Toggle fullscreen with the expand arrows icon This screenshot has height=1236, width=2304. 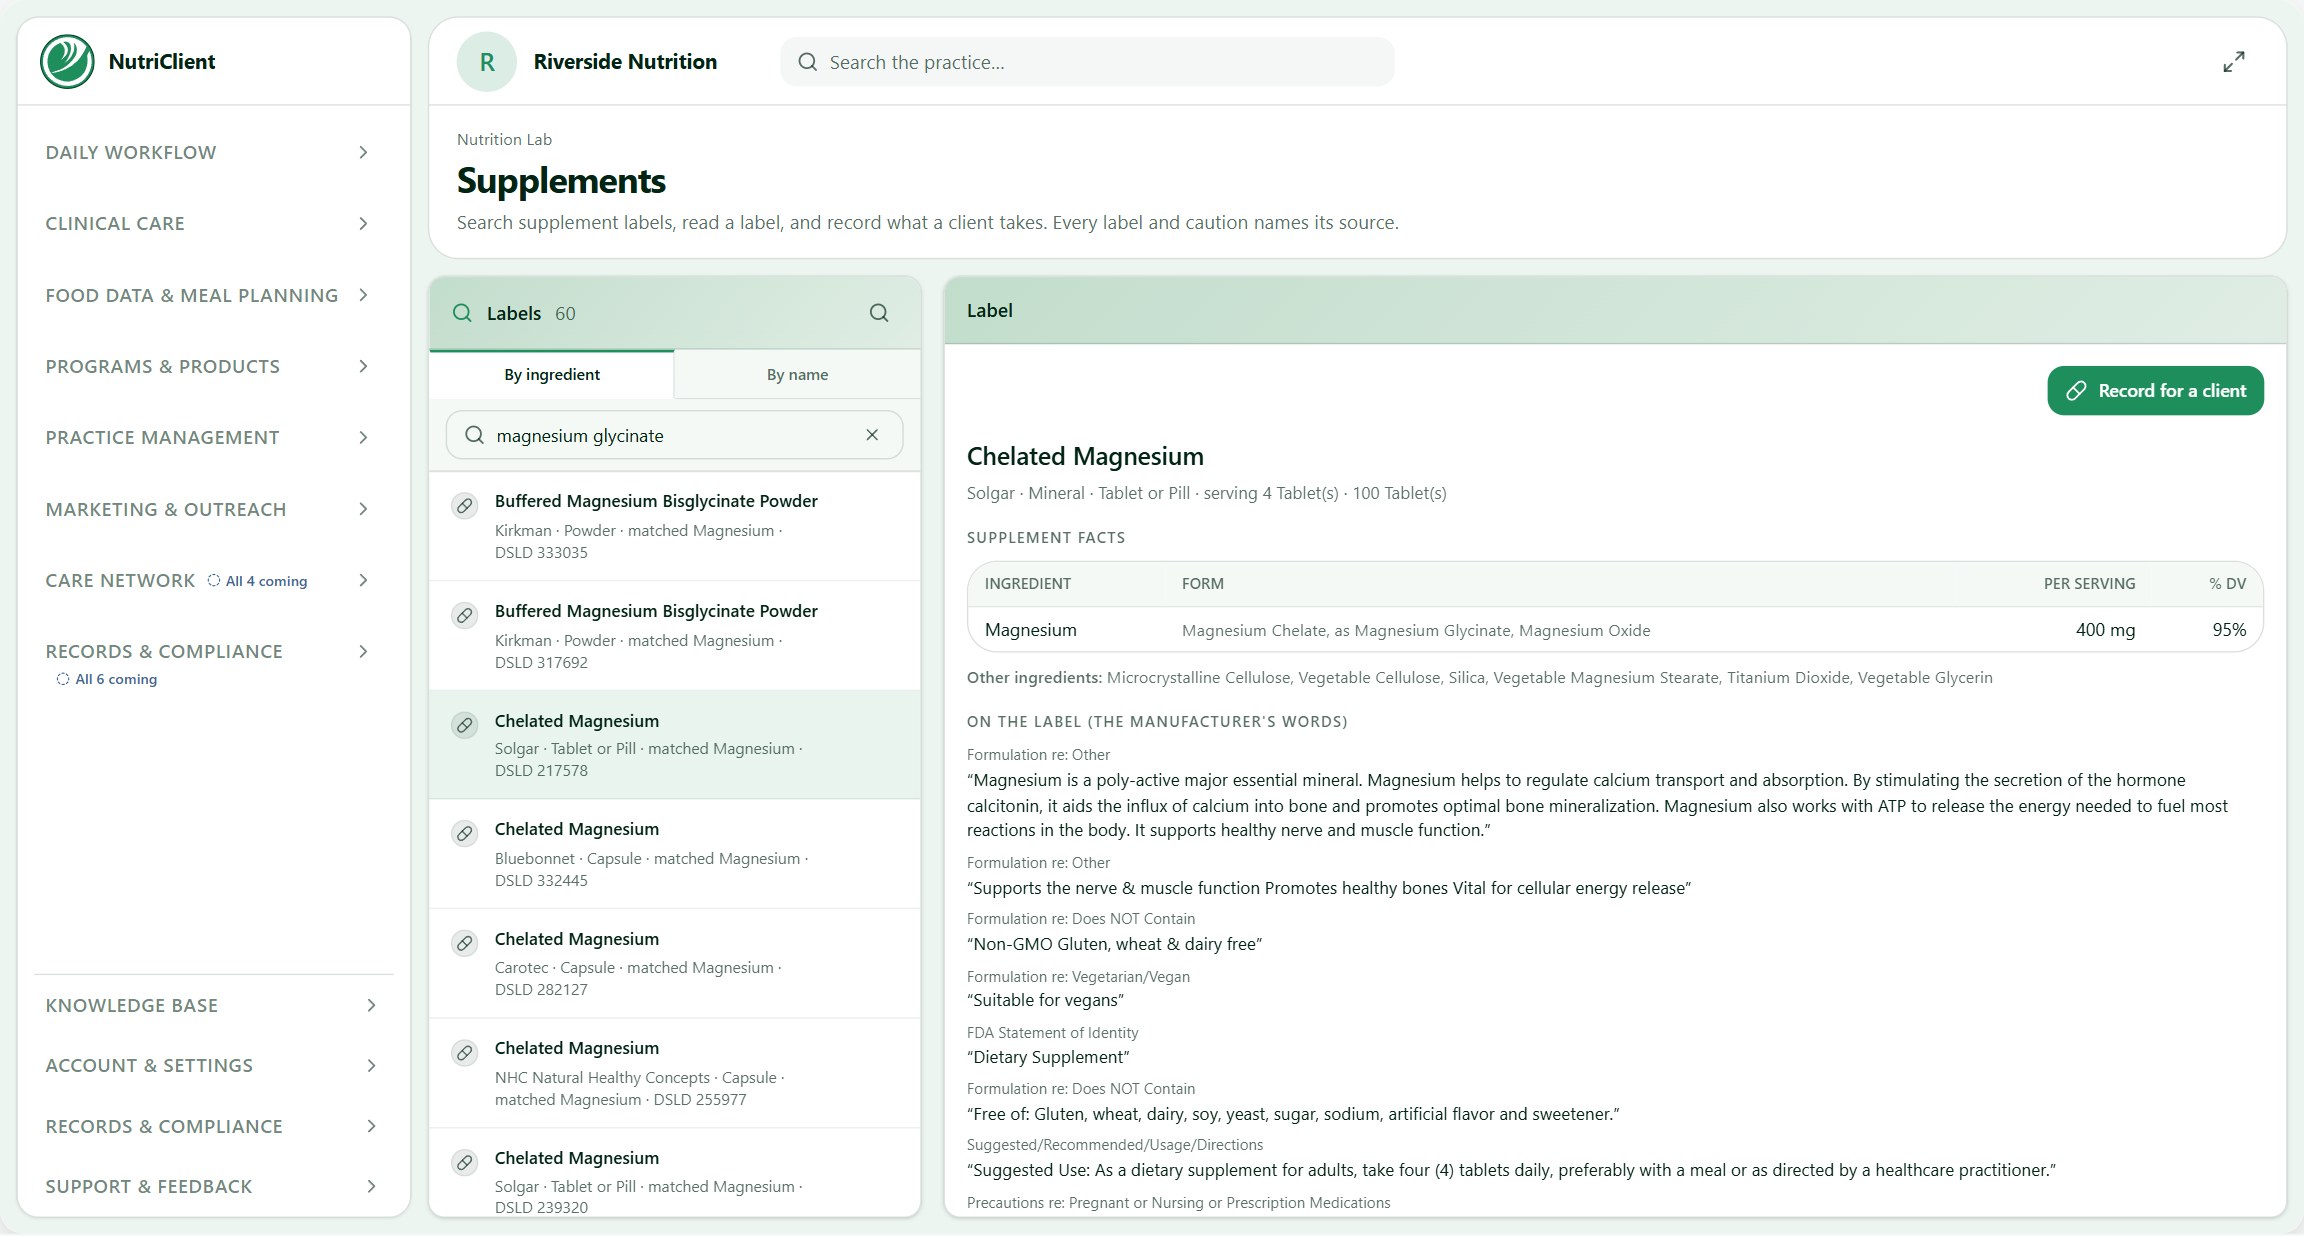[x=2233, y=62]
